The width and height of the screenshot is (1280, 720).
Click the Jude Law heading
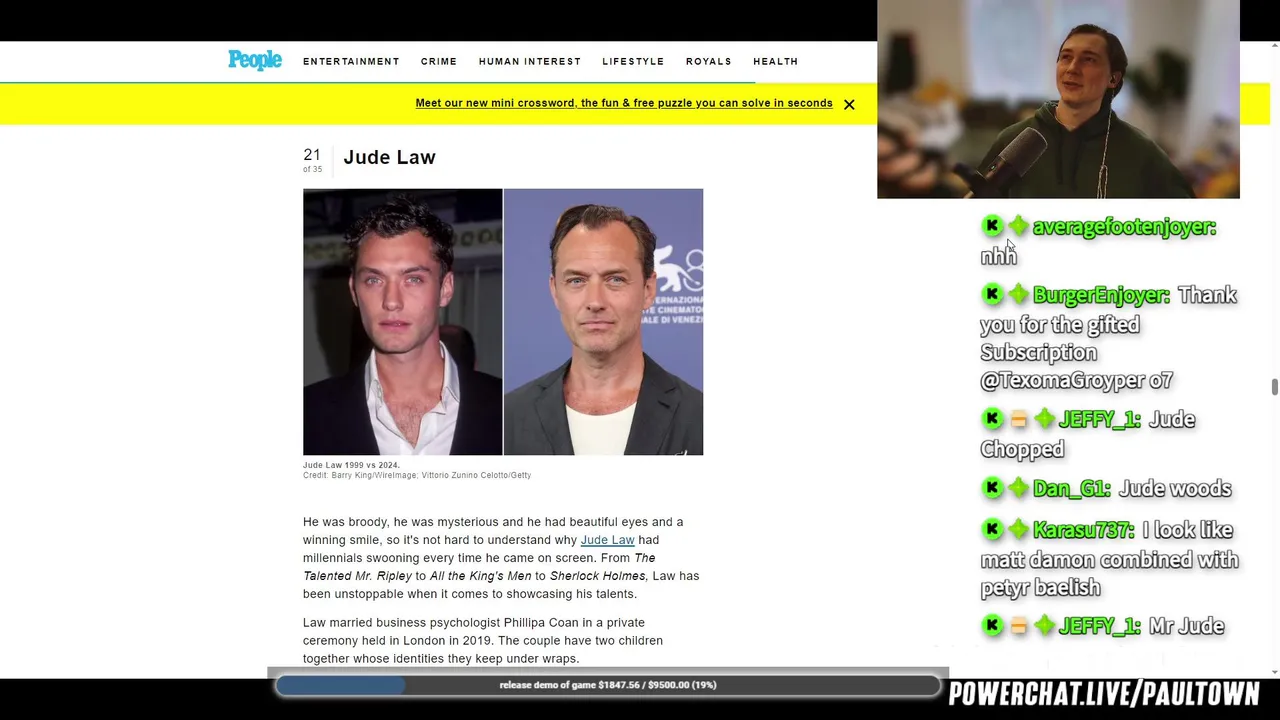[389, 157]
